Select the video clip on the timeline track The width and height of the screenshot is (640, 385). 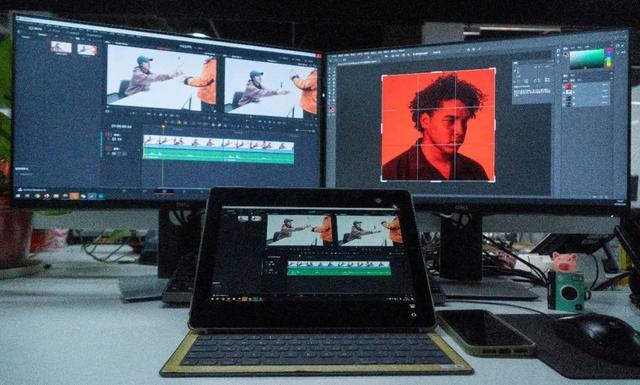tap(218, 142)
